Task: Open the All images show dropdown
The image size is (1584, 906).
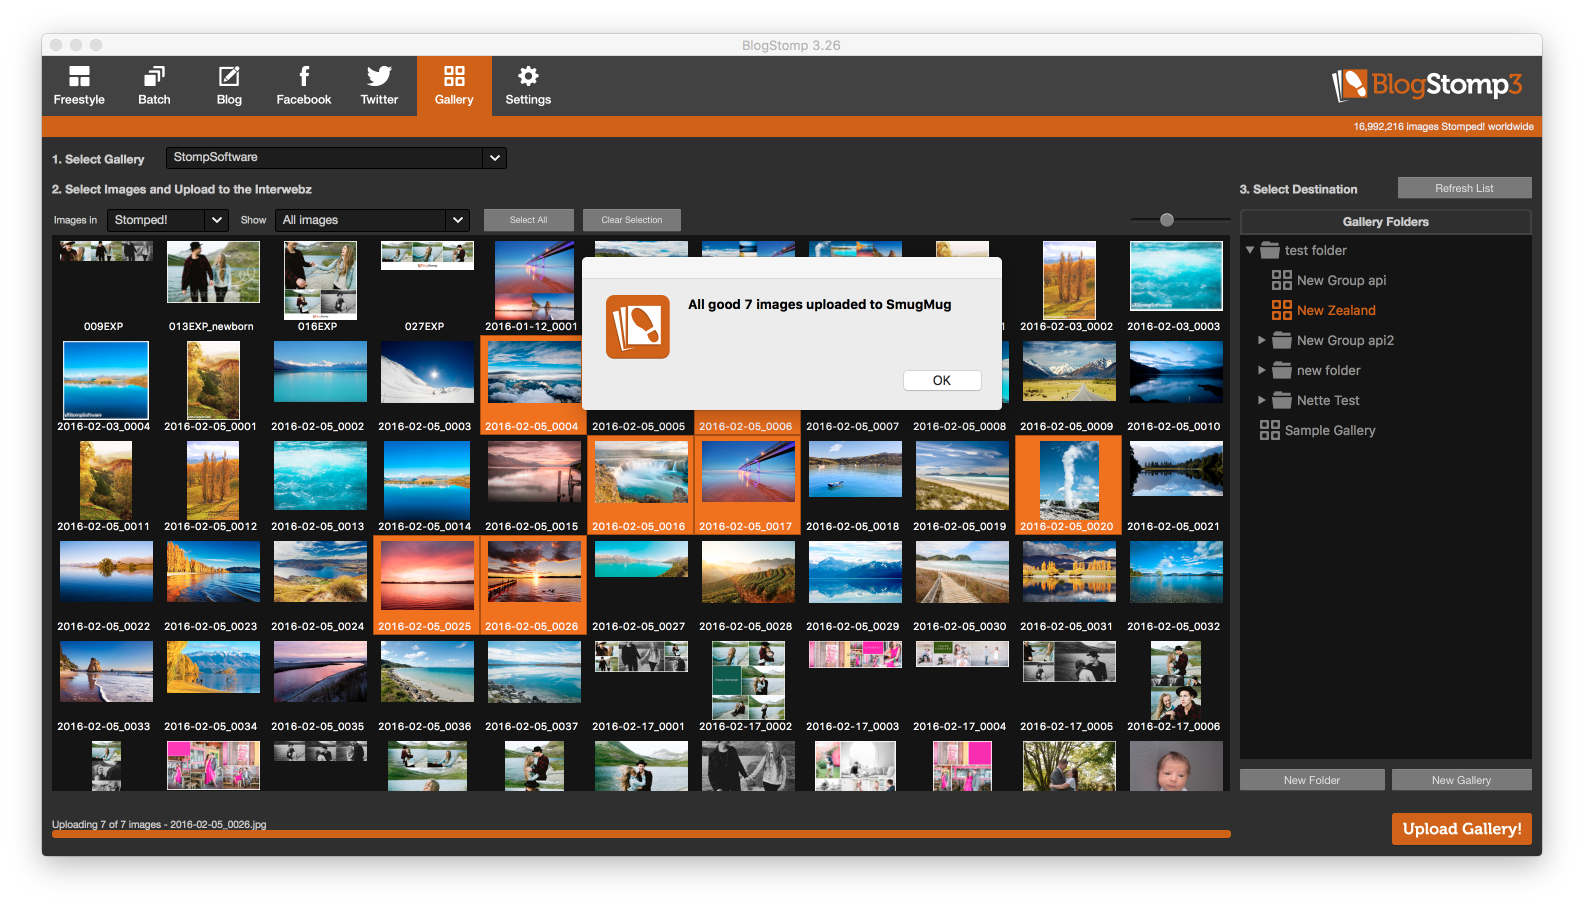Action: click(372, 220)
